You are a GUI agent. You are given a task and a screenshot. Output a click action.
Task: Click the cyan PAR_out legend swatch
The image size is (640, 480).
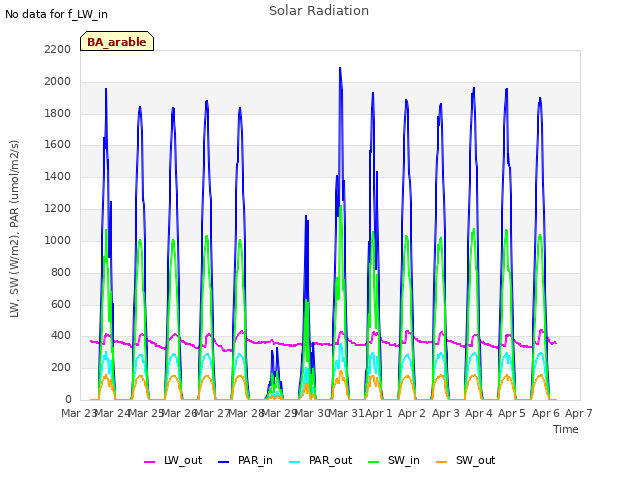(x=294, y=462)
